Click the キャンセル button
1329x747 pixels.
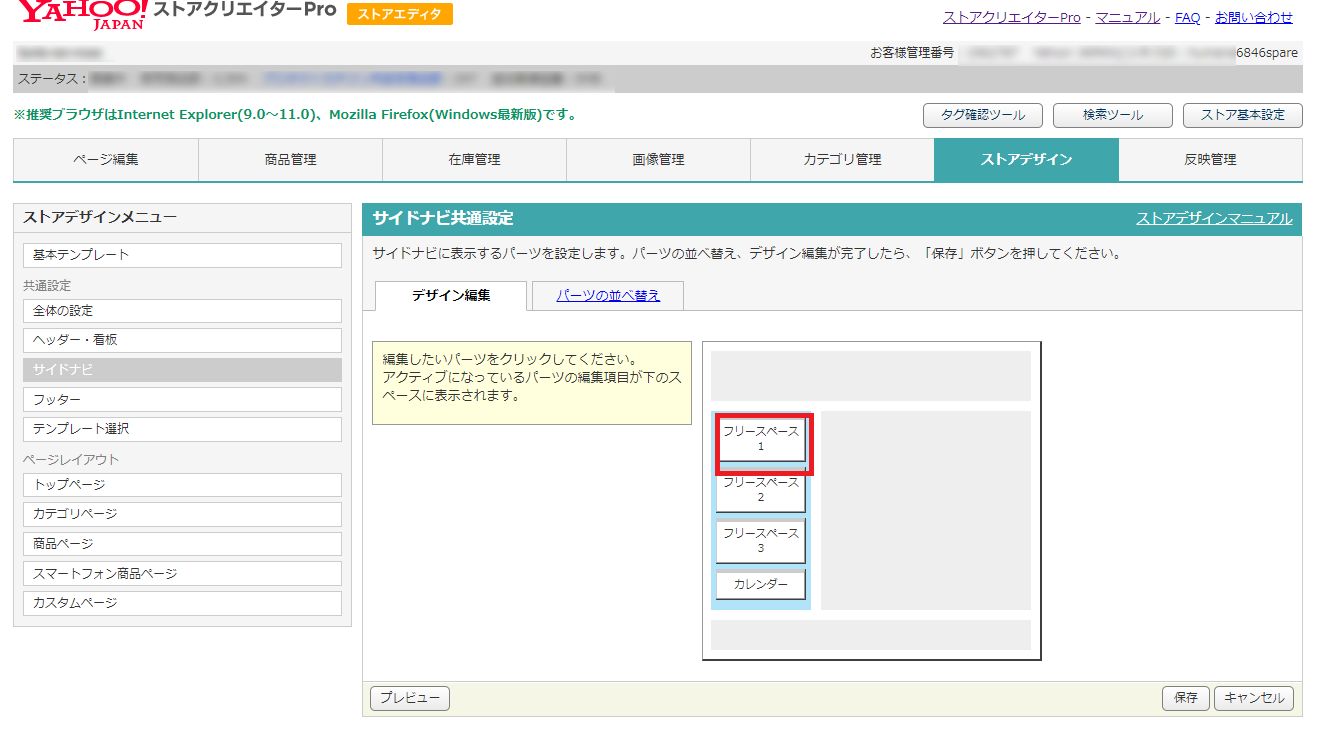tap(1254, 699)
